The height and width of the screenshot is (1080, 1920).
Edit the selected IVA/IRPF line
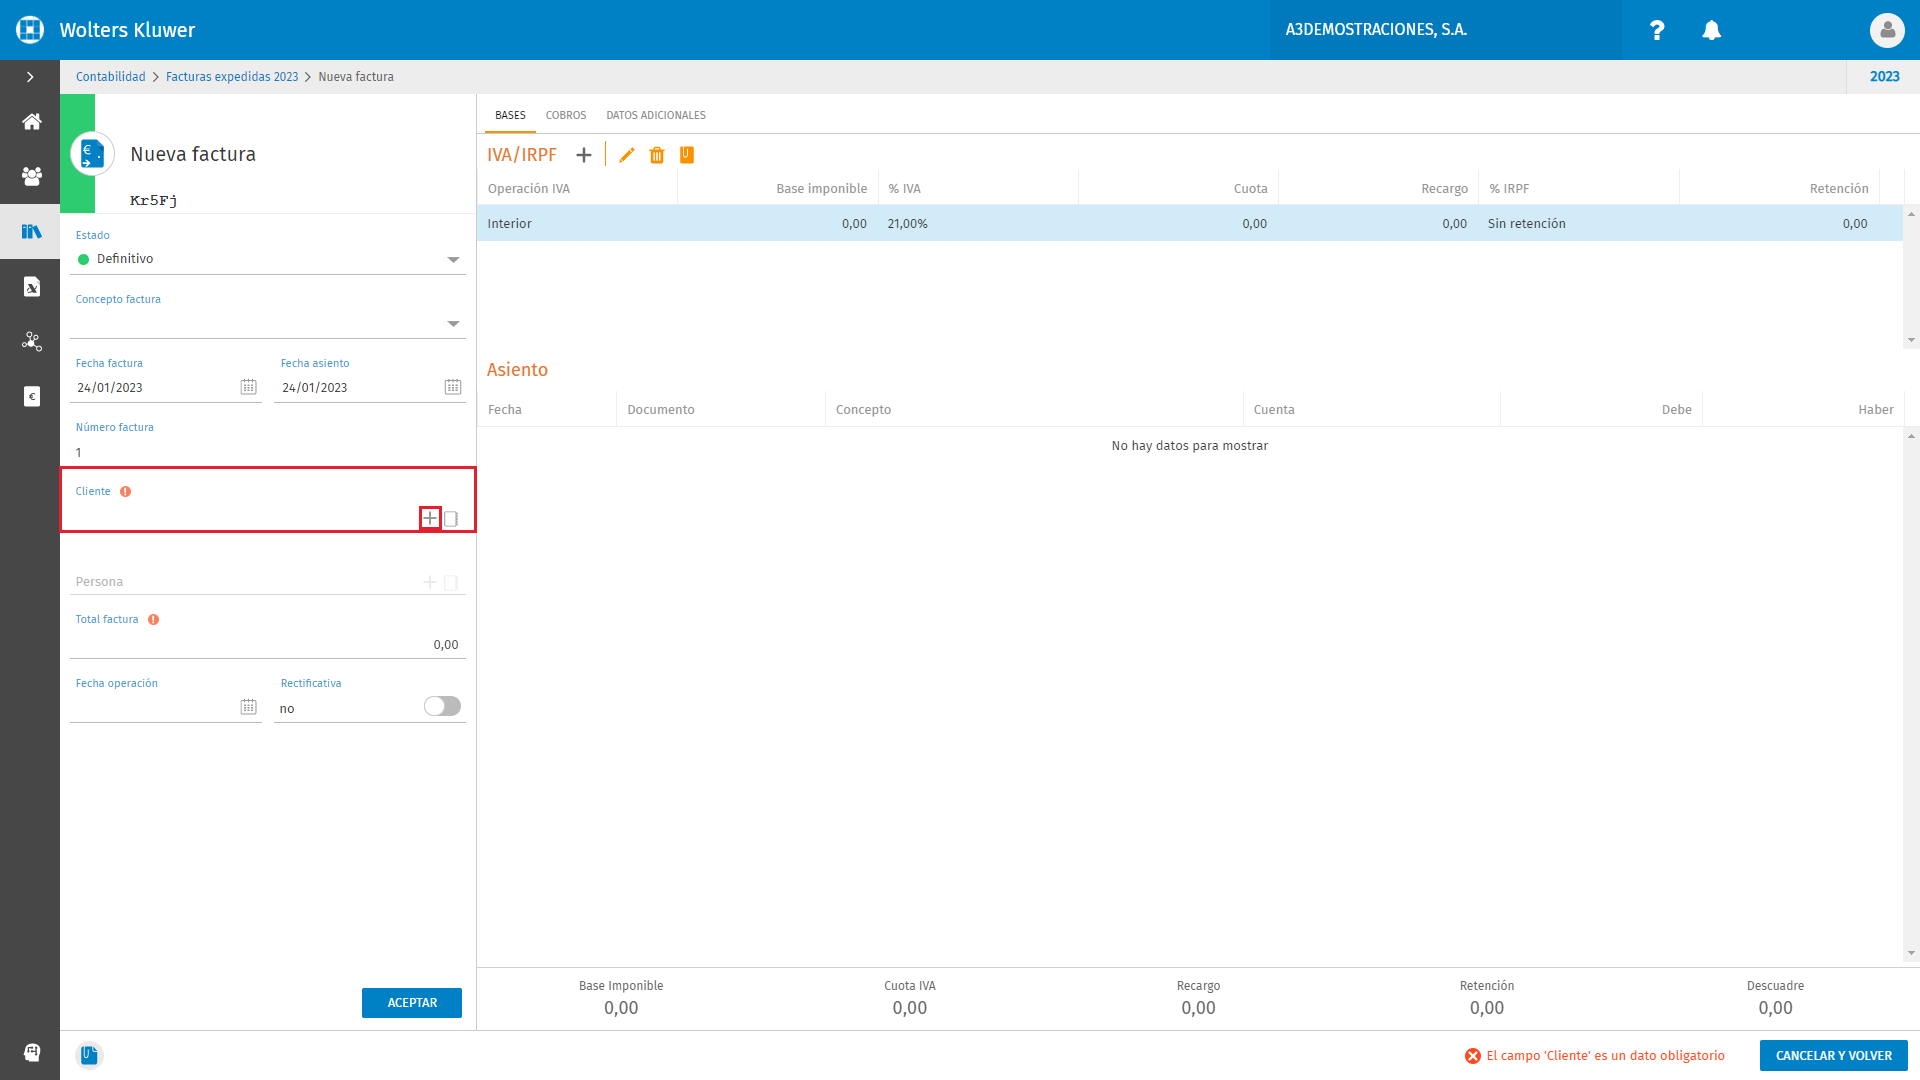[627, 155]
